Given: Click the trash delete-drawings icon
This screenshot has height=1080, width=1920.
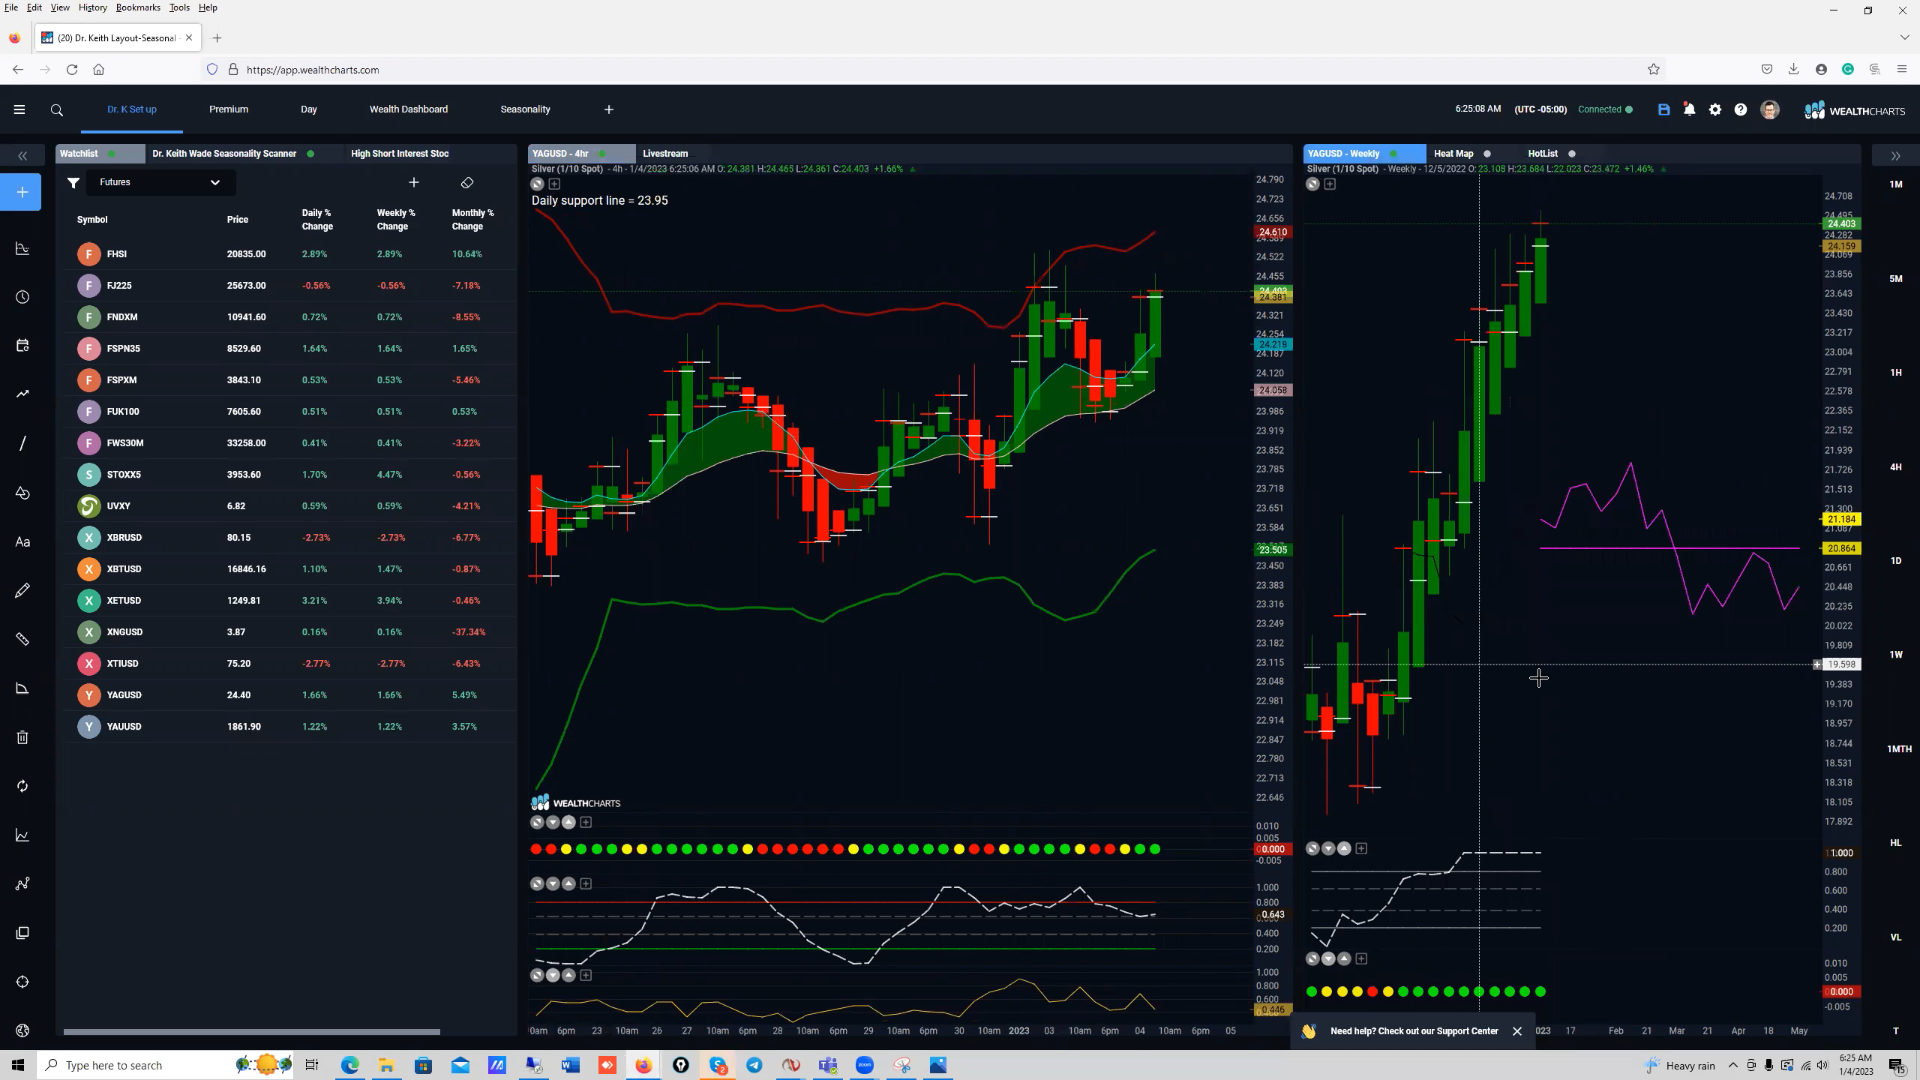Looking at the screenshot, I should point(22,738).
